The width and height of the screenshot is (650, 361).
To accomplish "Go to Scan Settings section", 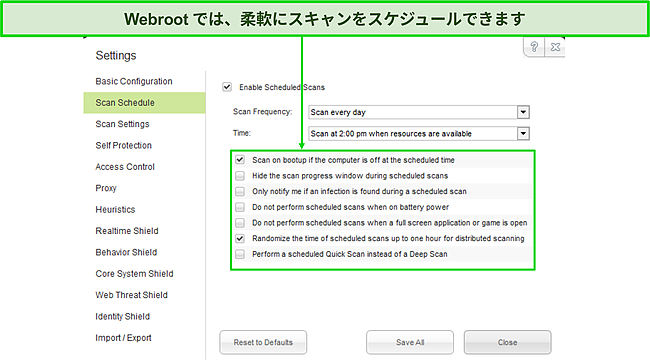I will (x=122, y=124).
